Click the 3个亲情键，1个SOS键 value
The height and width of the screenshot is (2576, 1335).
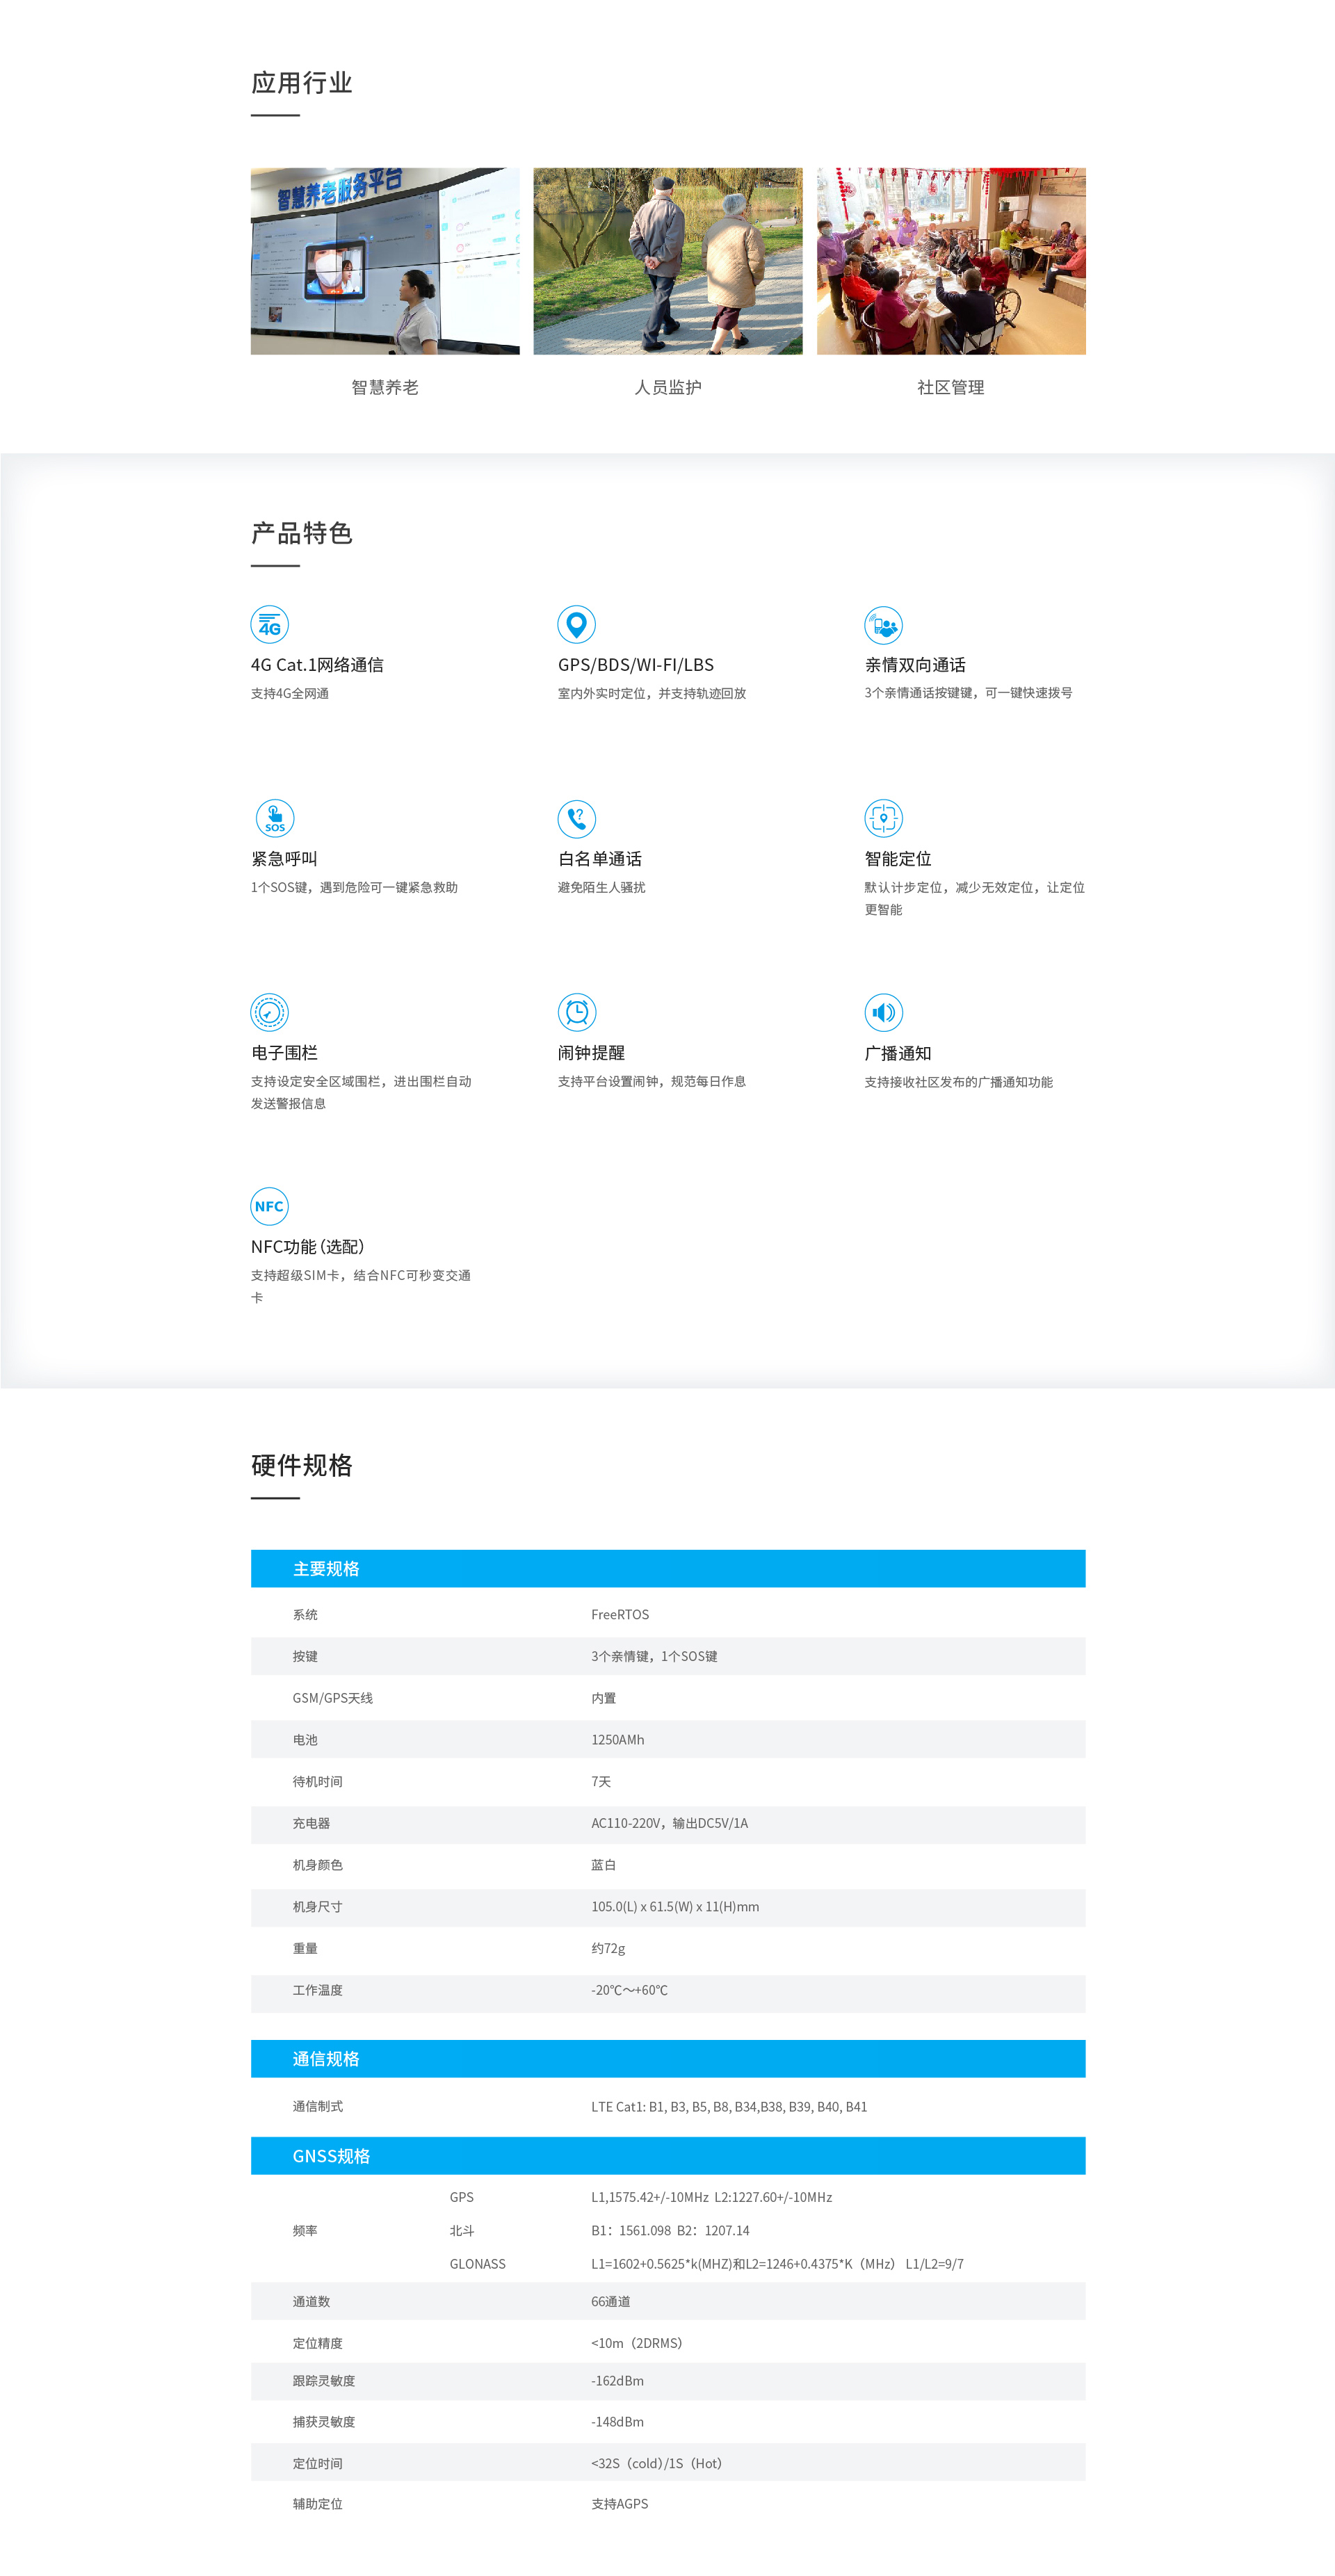pos(654,1656)
